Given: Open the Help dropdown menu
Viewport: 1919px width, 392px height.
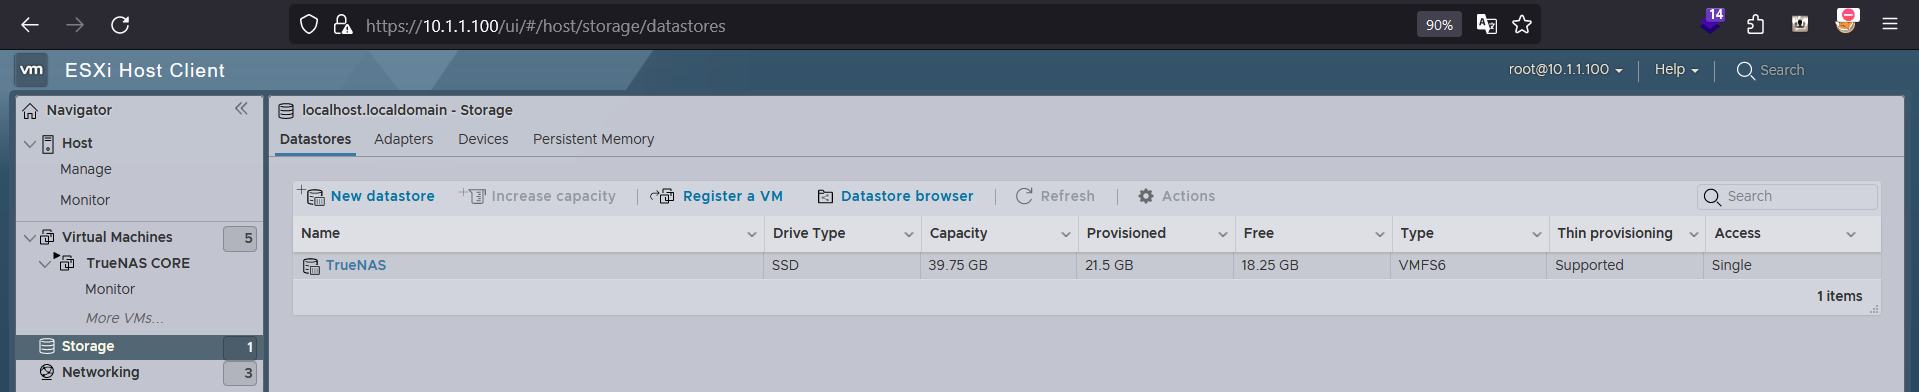Looking at the screenshot, I should (1676, 70).
